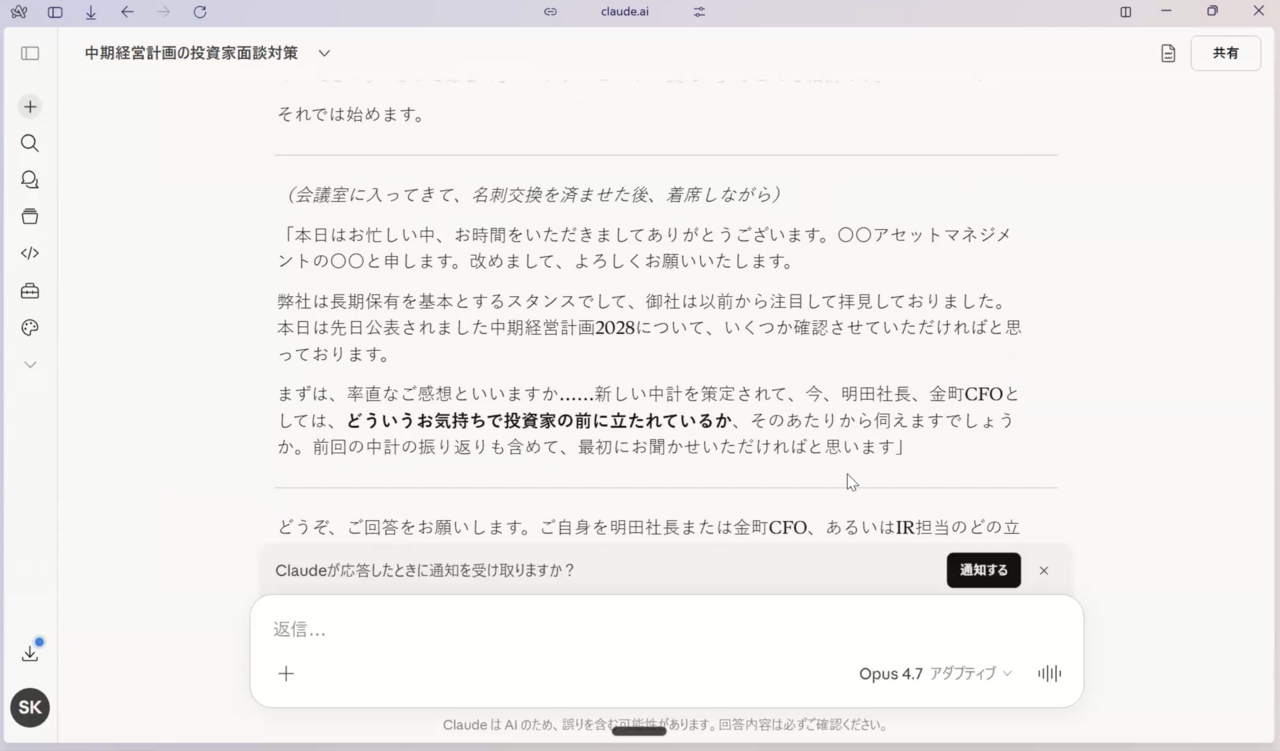Toggle split view icon in title bar
This screenshot has width=1280, height=751.
[1126, 12]
